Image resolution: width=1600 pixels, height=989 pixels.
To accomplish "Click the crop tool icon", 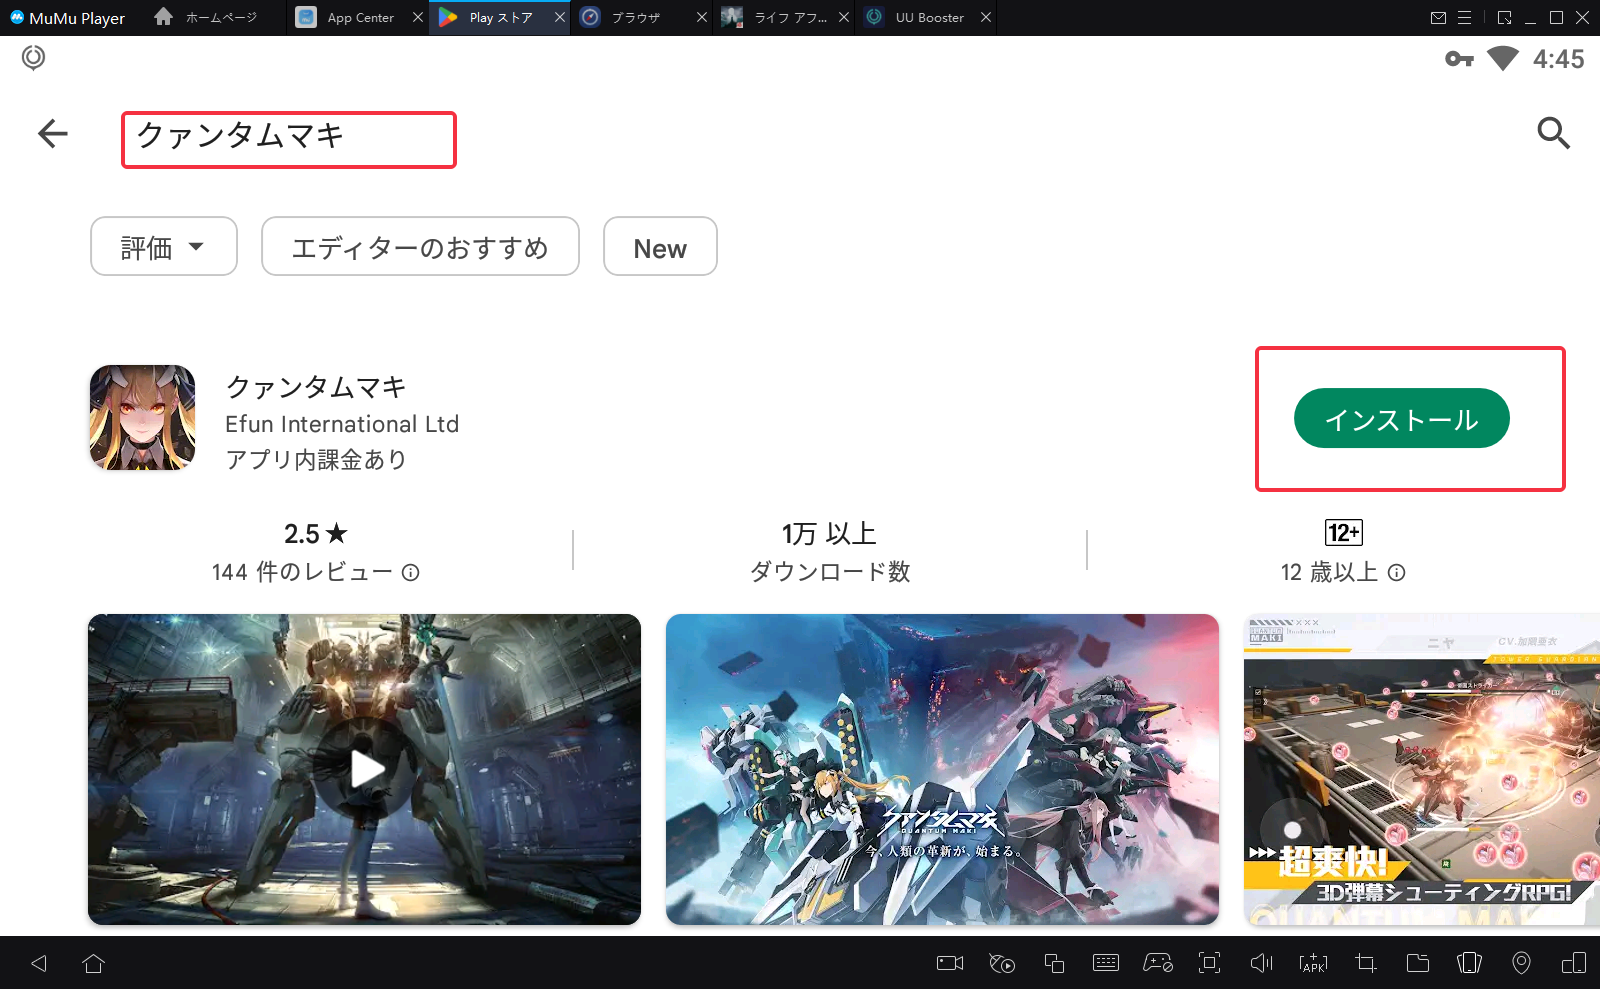I will coord(1366,963).
